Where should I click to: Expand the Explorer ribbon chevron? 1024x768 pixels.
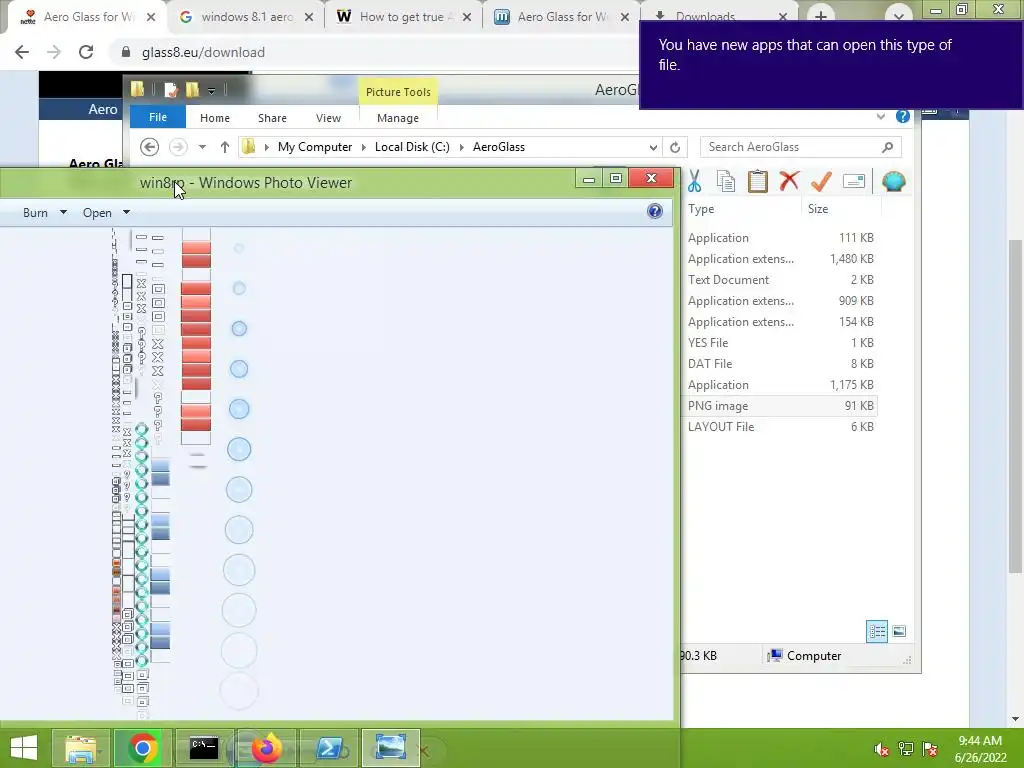(x=880, y=116)
